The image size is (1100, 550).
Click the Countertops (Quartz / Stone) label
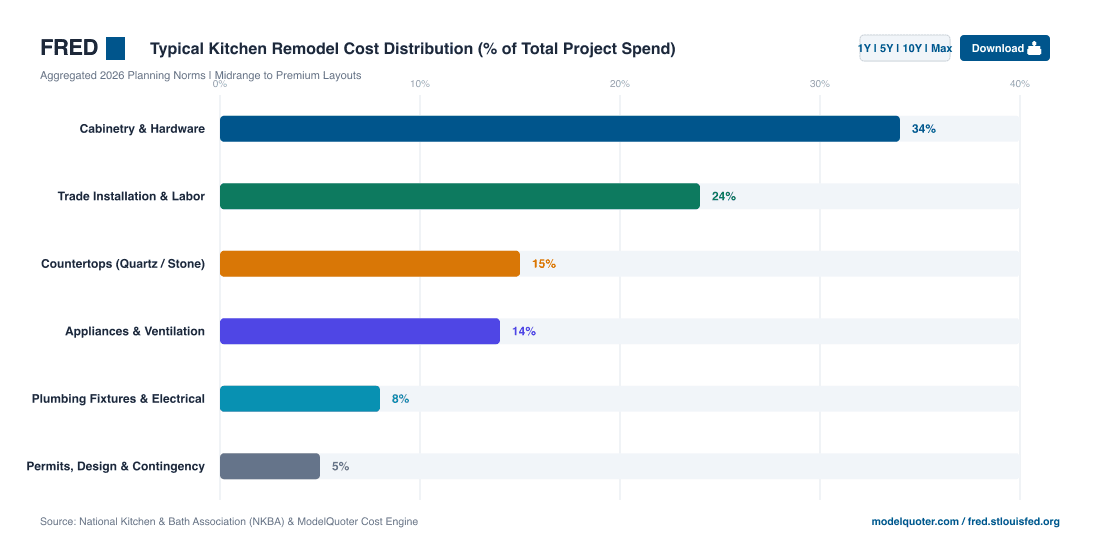pyautogui.click(x=123, y=264)
